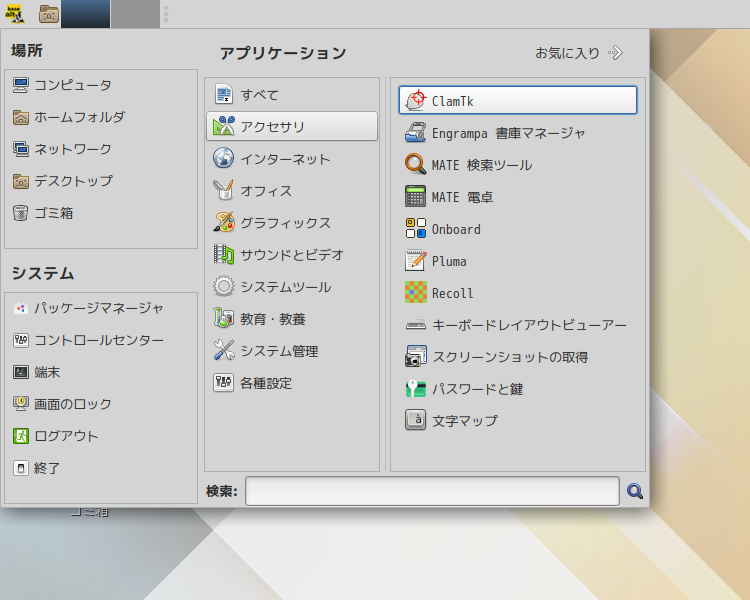Open デスクトップ desktop folder in the places list
Viewport: 750px width, 600px height.
[x=101, y=181]
